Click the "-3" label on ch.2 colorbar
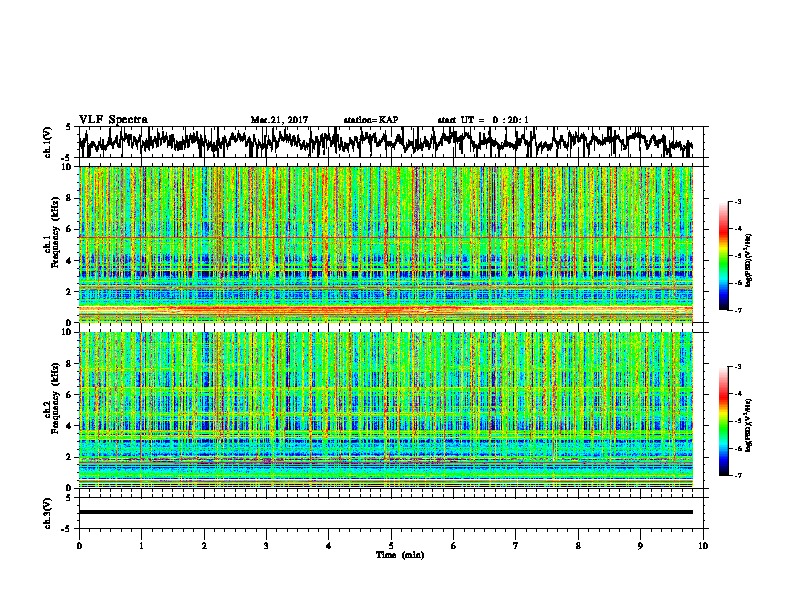This screenshot has height=612, width=792. pyautogui.click(x=737, y=367)
